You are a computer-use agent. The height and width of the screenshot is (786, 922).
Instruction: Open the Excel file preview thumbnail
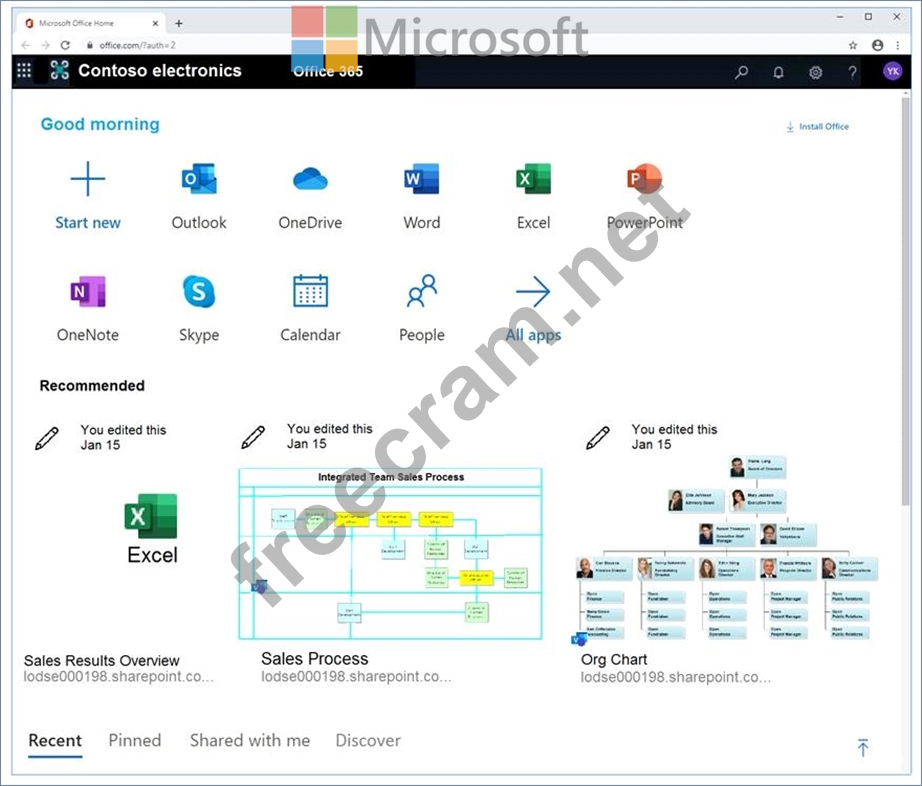tap(152, 529)
